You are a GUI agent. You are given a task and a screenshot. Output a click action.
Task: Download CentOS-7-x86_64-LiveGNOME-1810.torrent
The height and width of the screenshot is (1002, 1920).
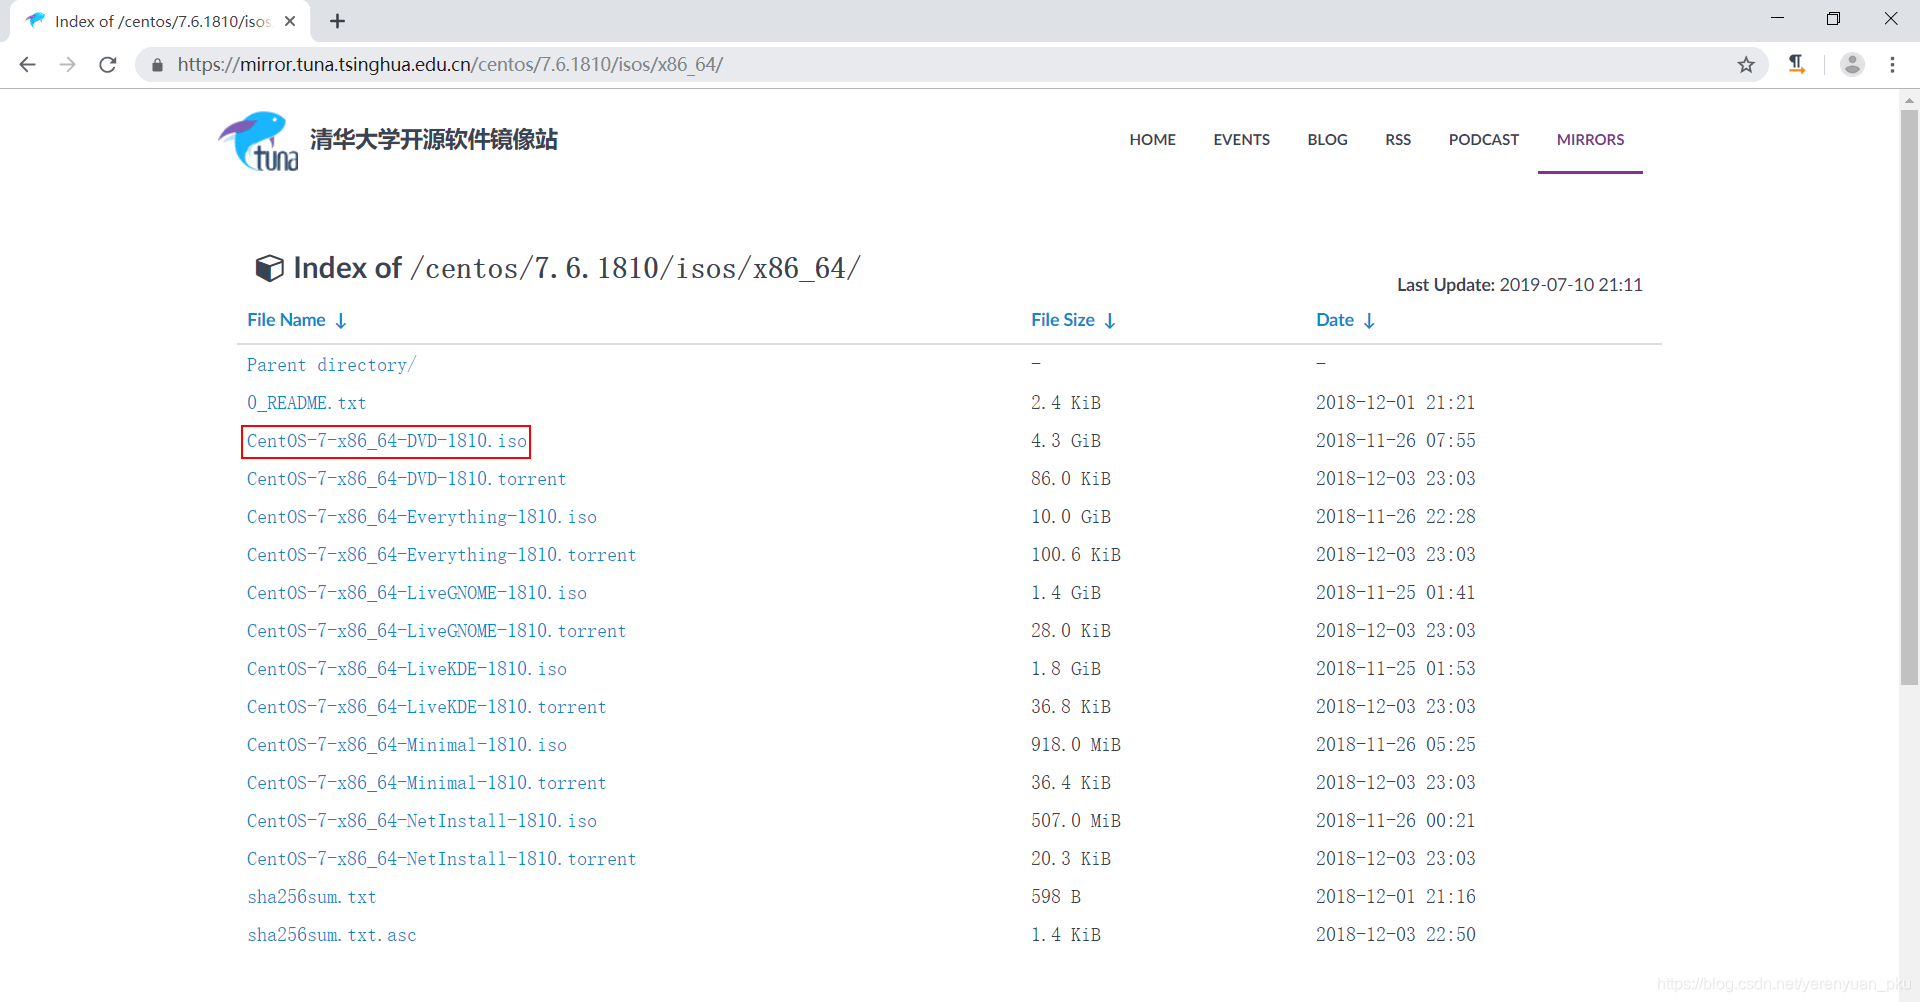[436, 631]
